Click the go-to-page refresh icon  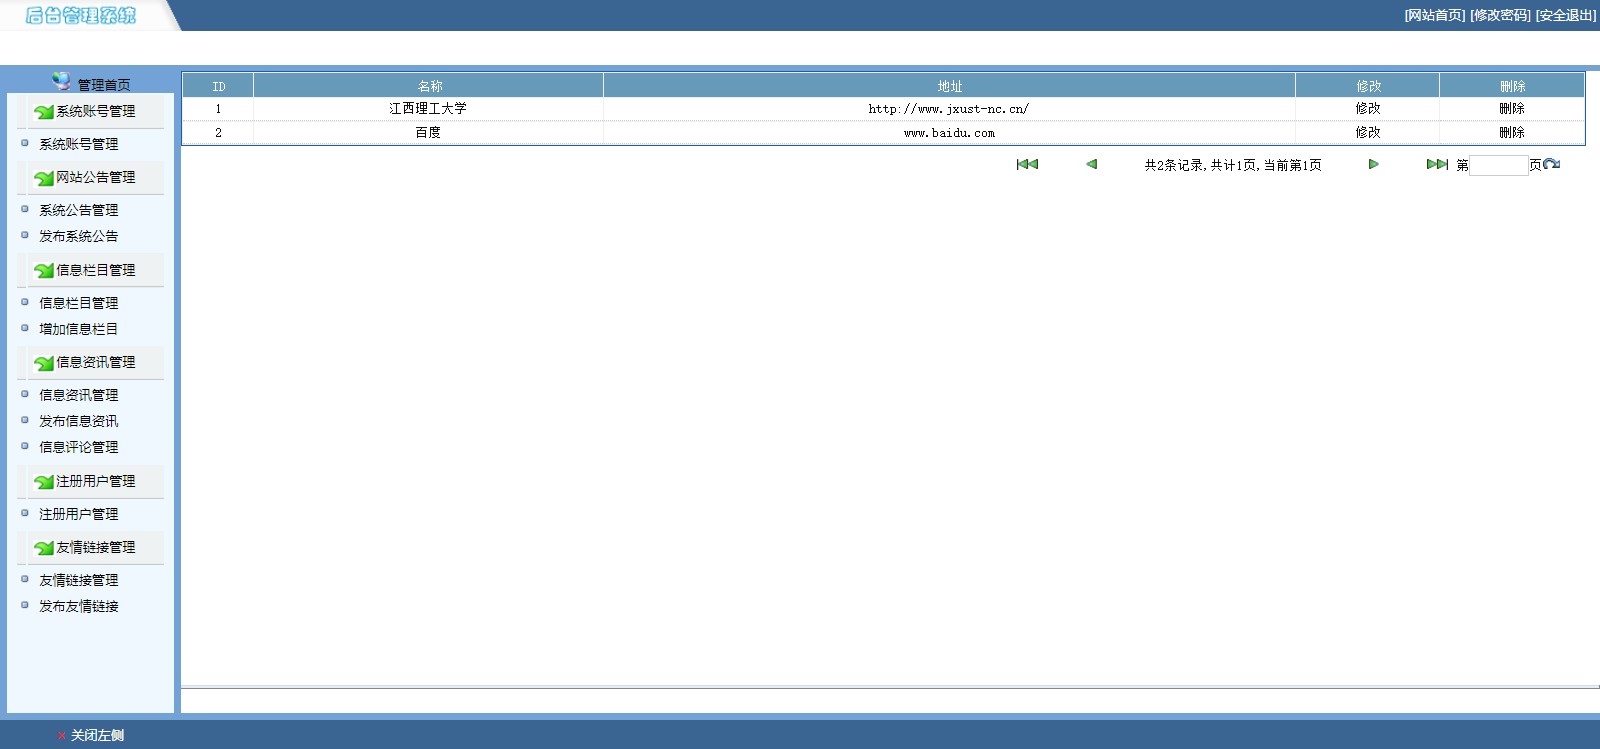point(1551,164)
